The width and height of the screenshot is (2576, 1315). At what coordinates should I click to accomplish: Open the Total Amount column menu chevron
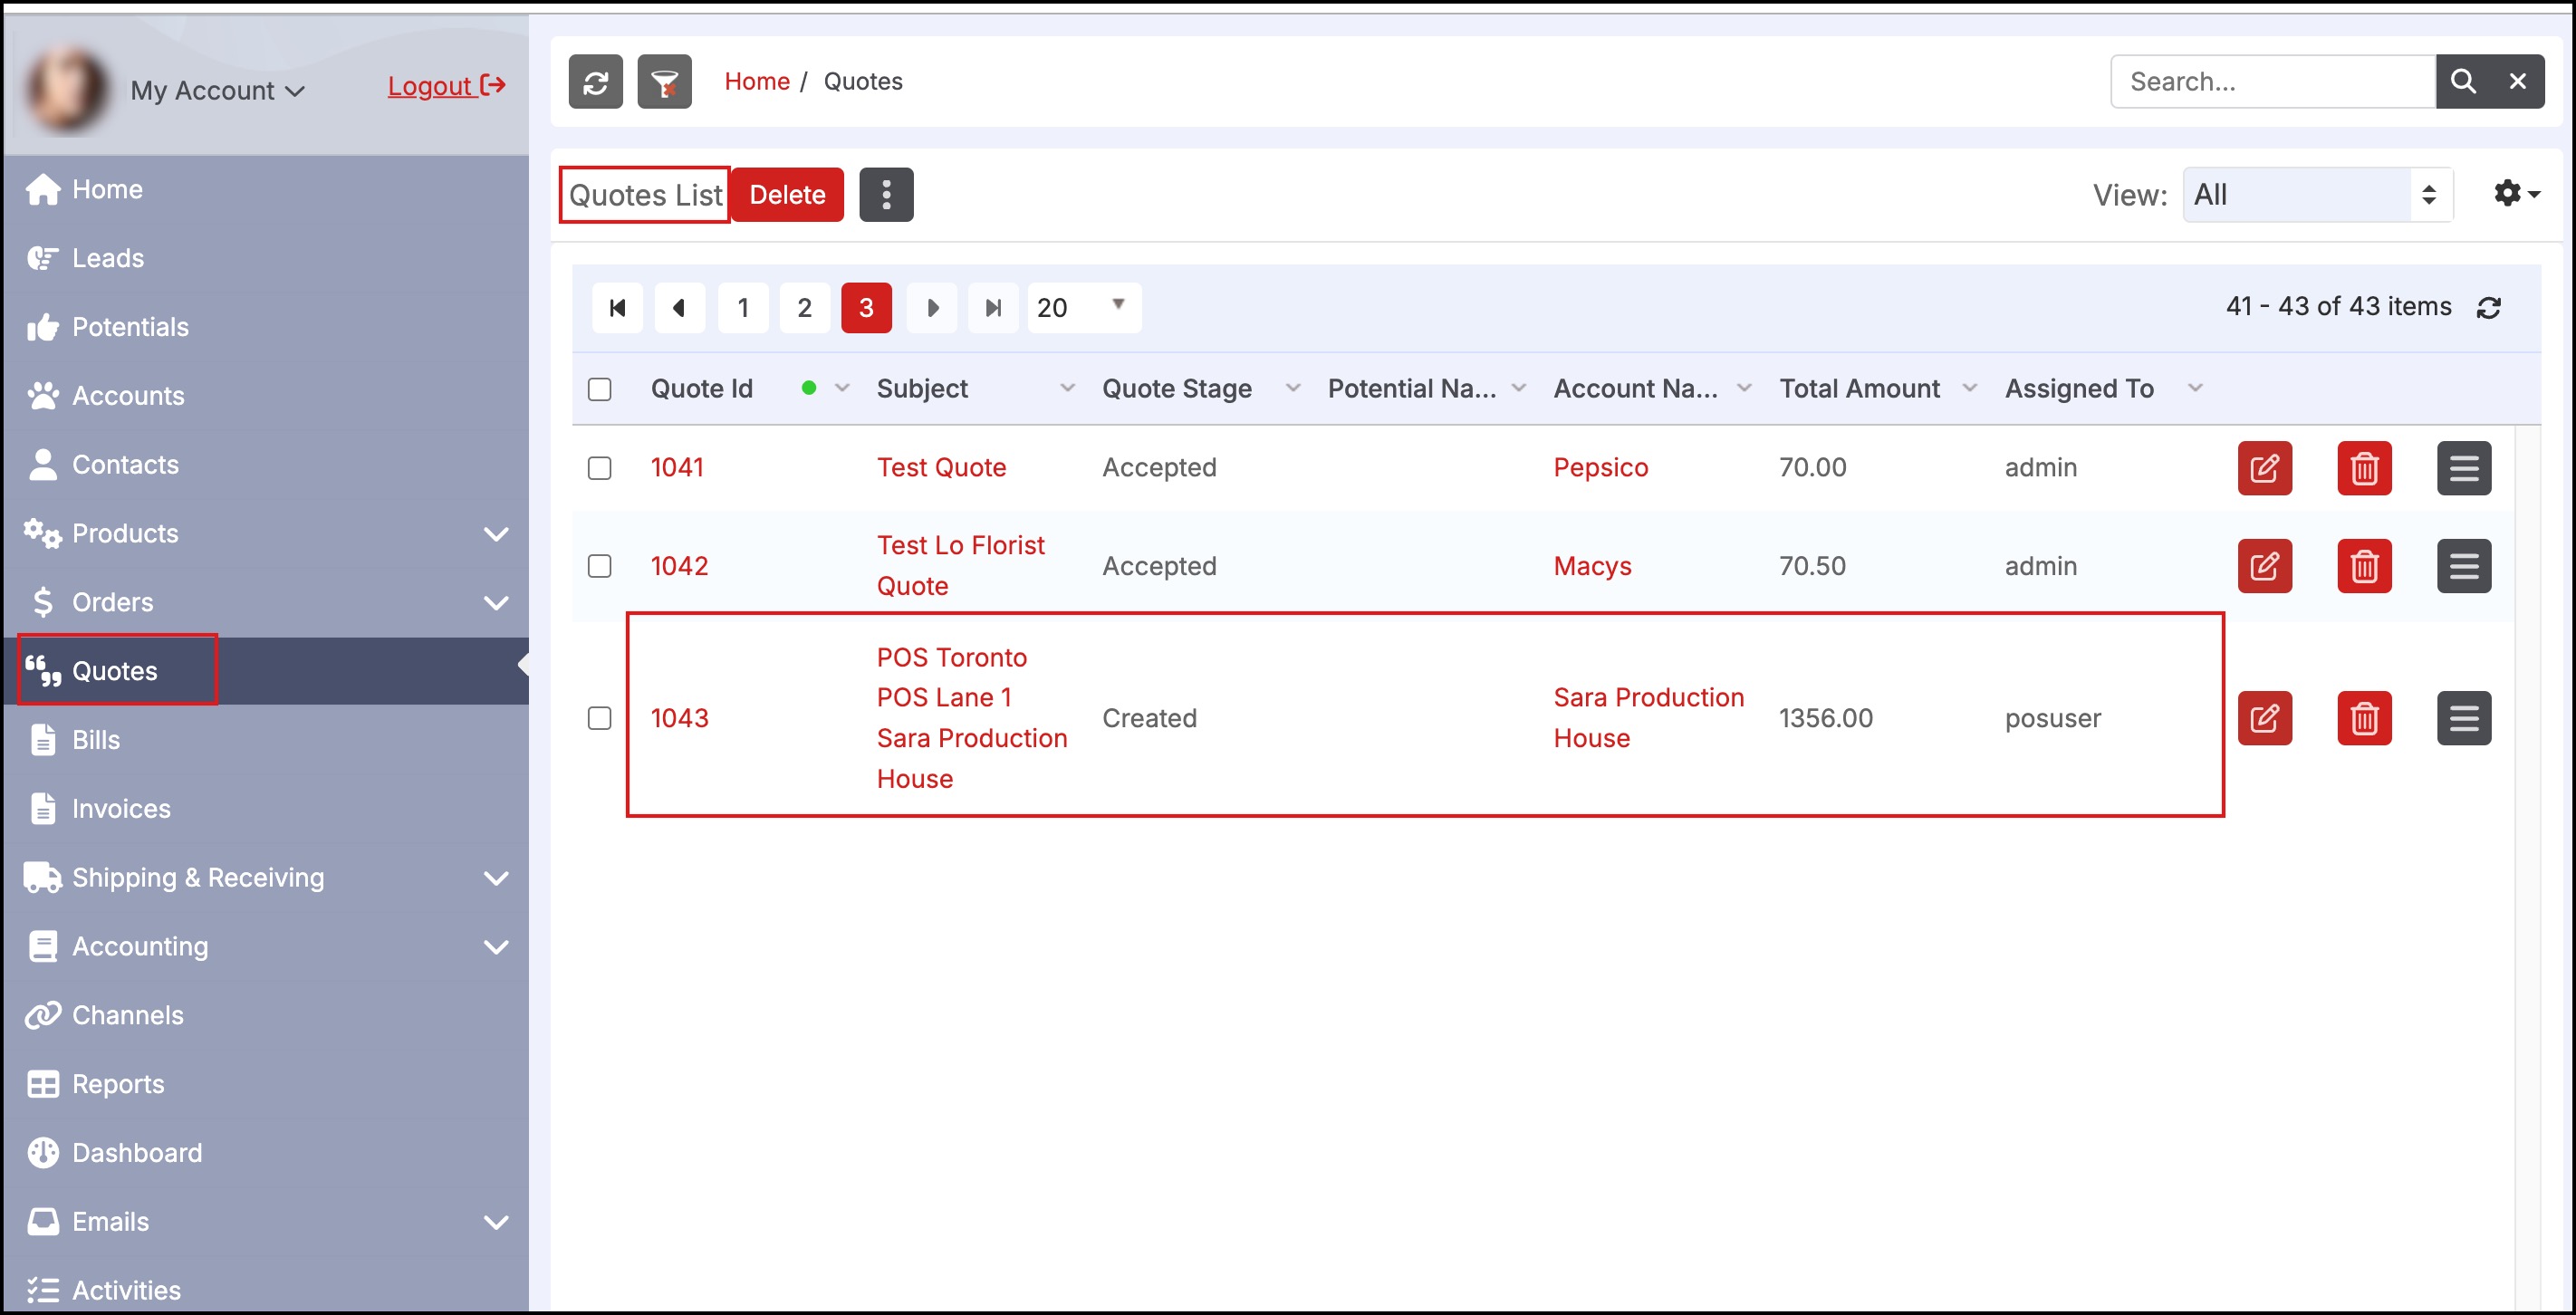[x=1970, y=388]
